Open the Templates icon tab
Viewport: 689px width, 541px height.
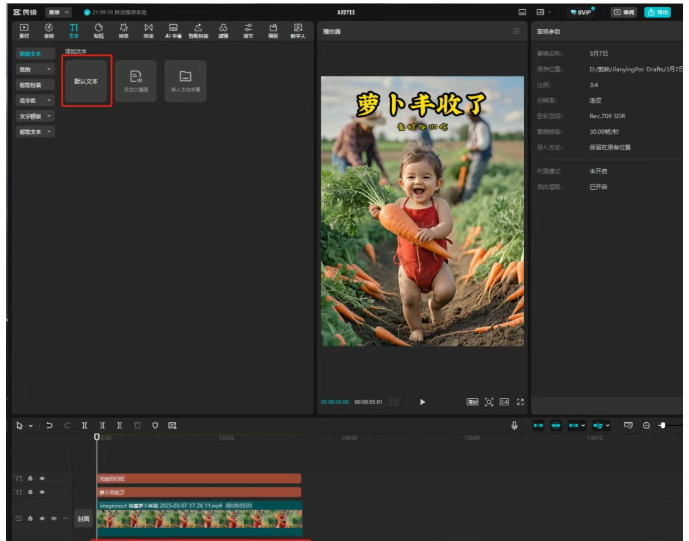click(273, 31)
